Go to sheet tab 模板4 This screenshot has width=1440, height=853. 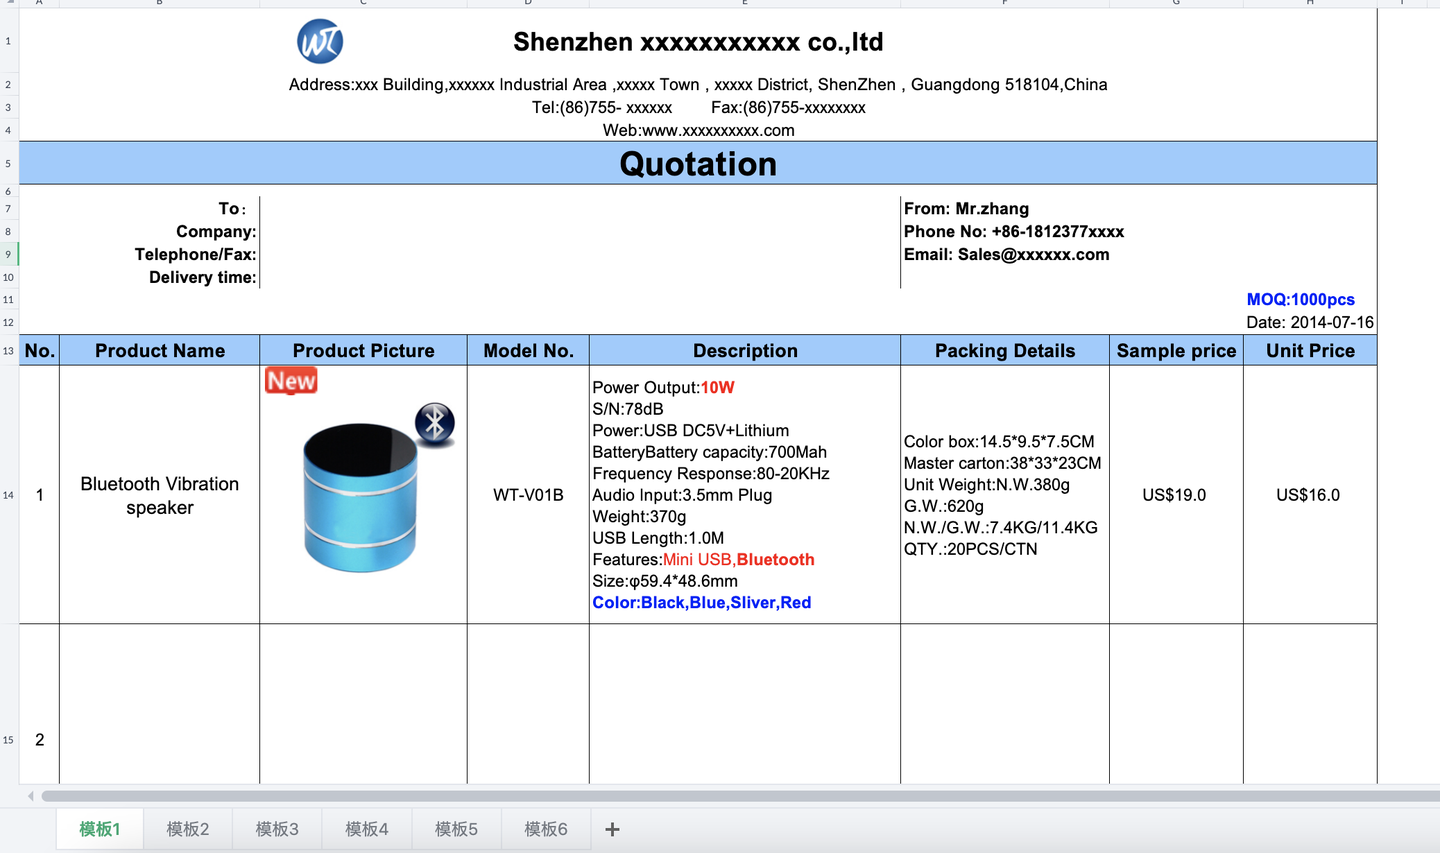tap(367, 829)
